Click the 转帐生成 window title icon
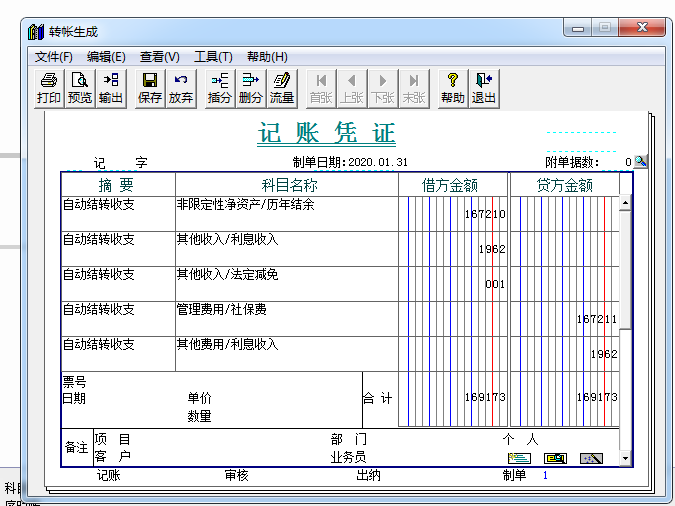675x506 pixels. point(36,32)
